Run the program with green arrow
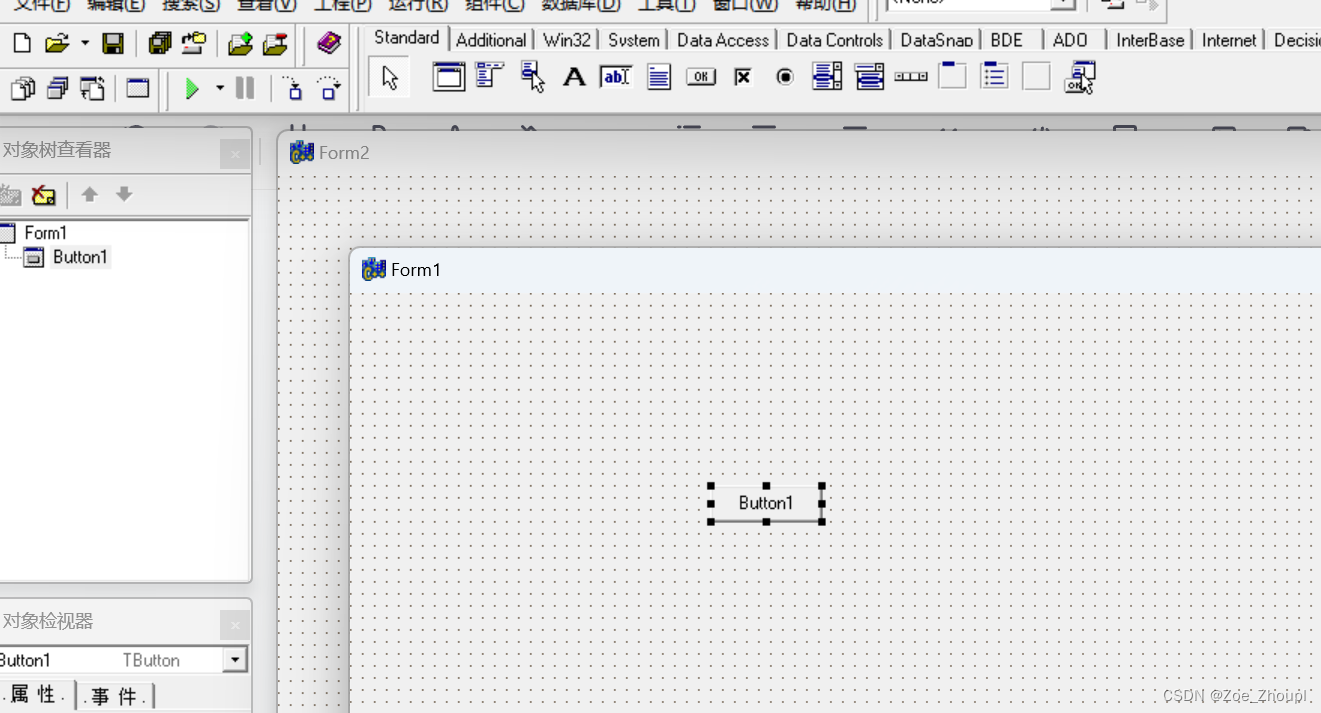1321x713 pixels. [193, 89]
